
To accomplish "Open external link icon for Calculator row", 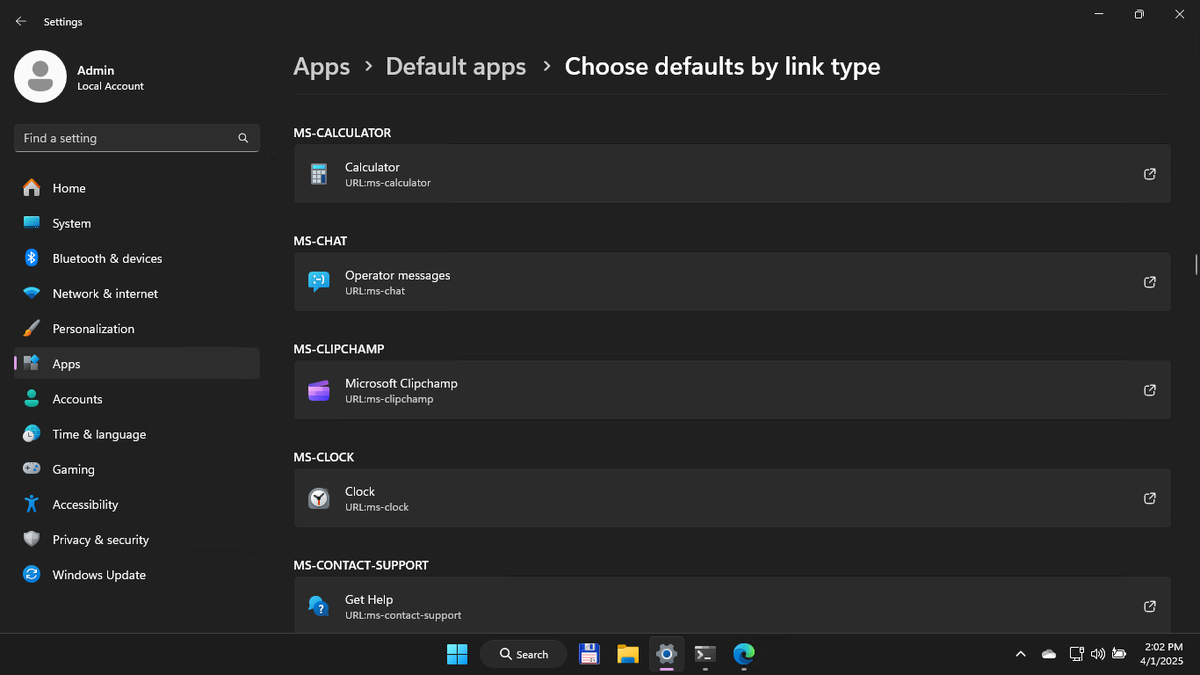I will (x=1150, y=174).
